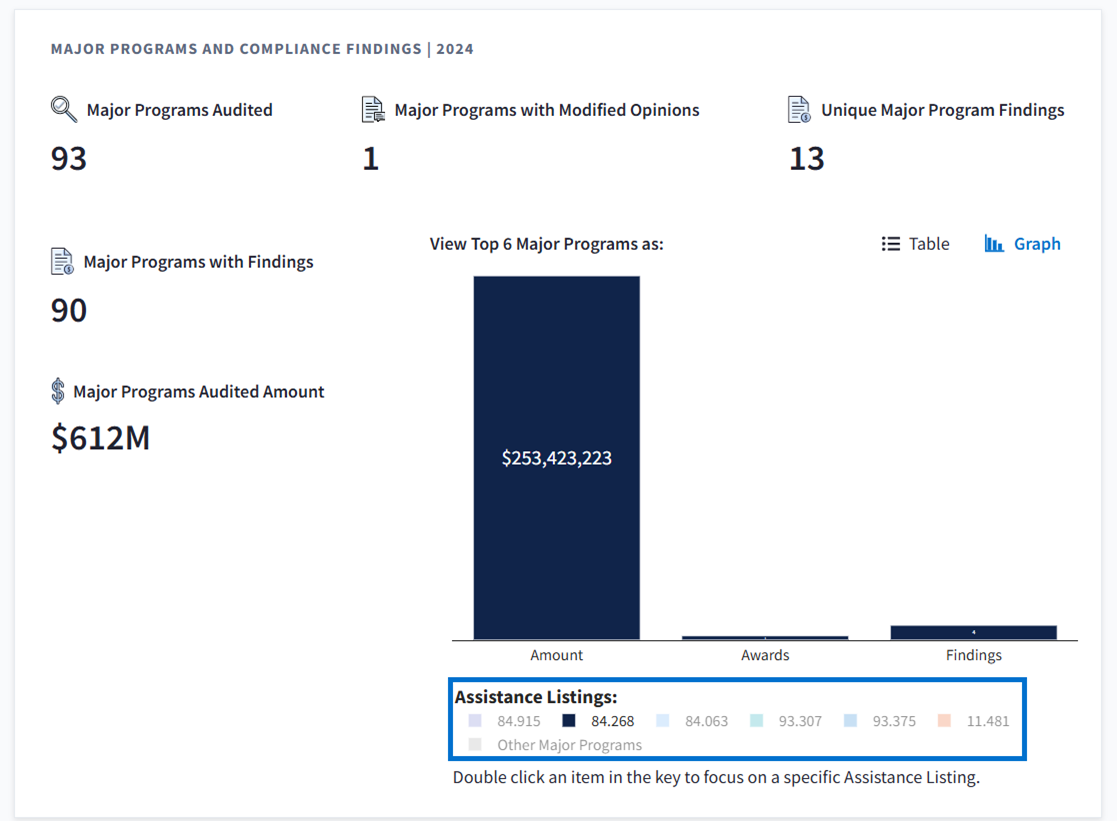Click the 84.063 legend label
Screen dimensions: 1117x821
[706, 721]
